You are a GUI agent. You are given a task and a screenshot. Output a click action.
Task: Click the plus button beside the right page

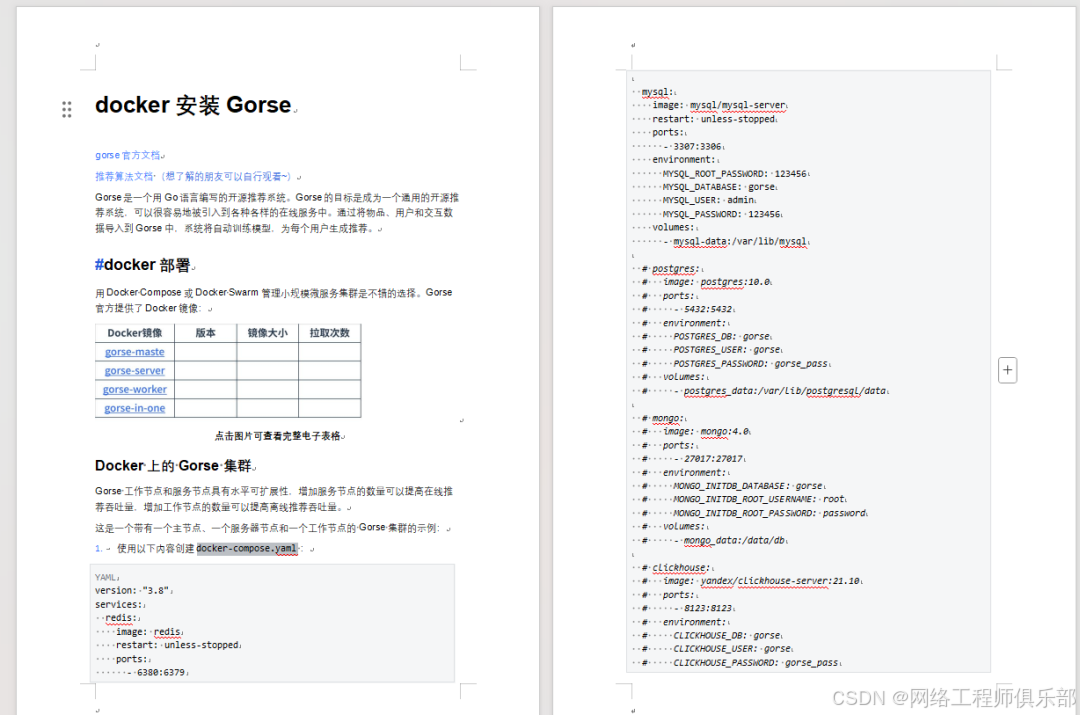tap(1008, 371)
